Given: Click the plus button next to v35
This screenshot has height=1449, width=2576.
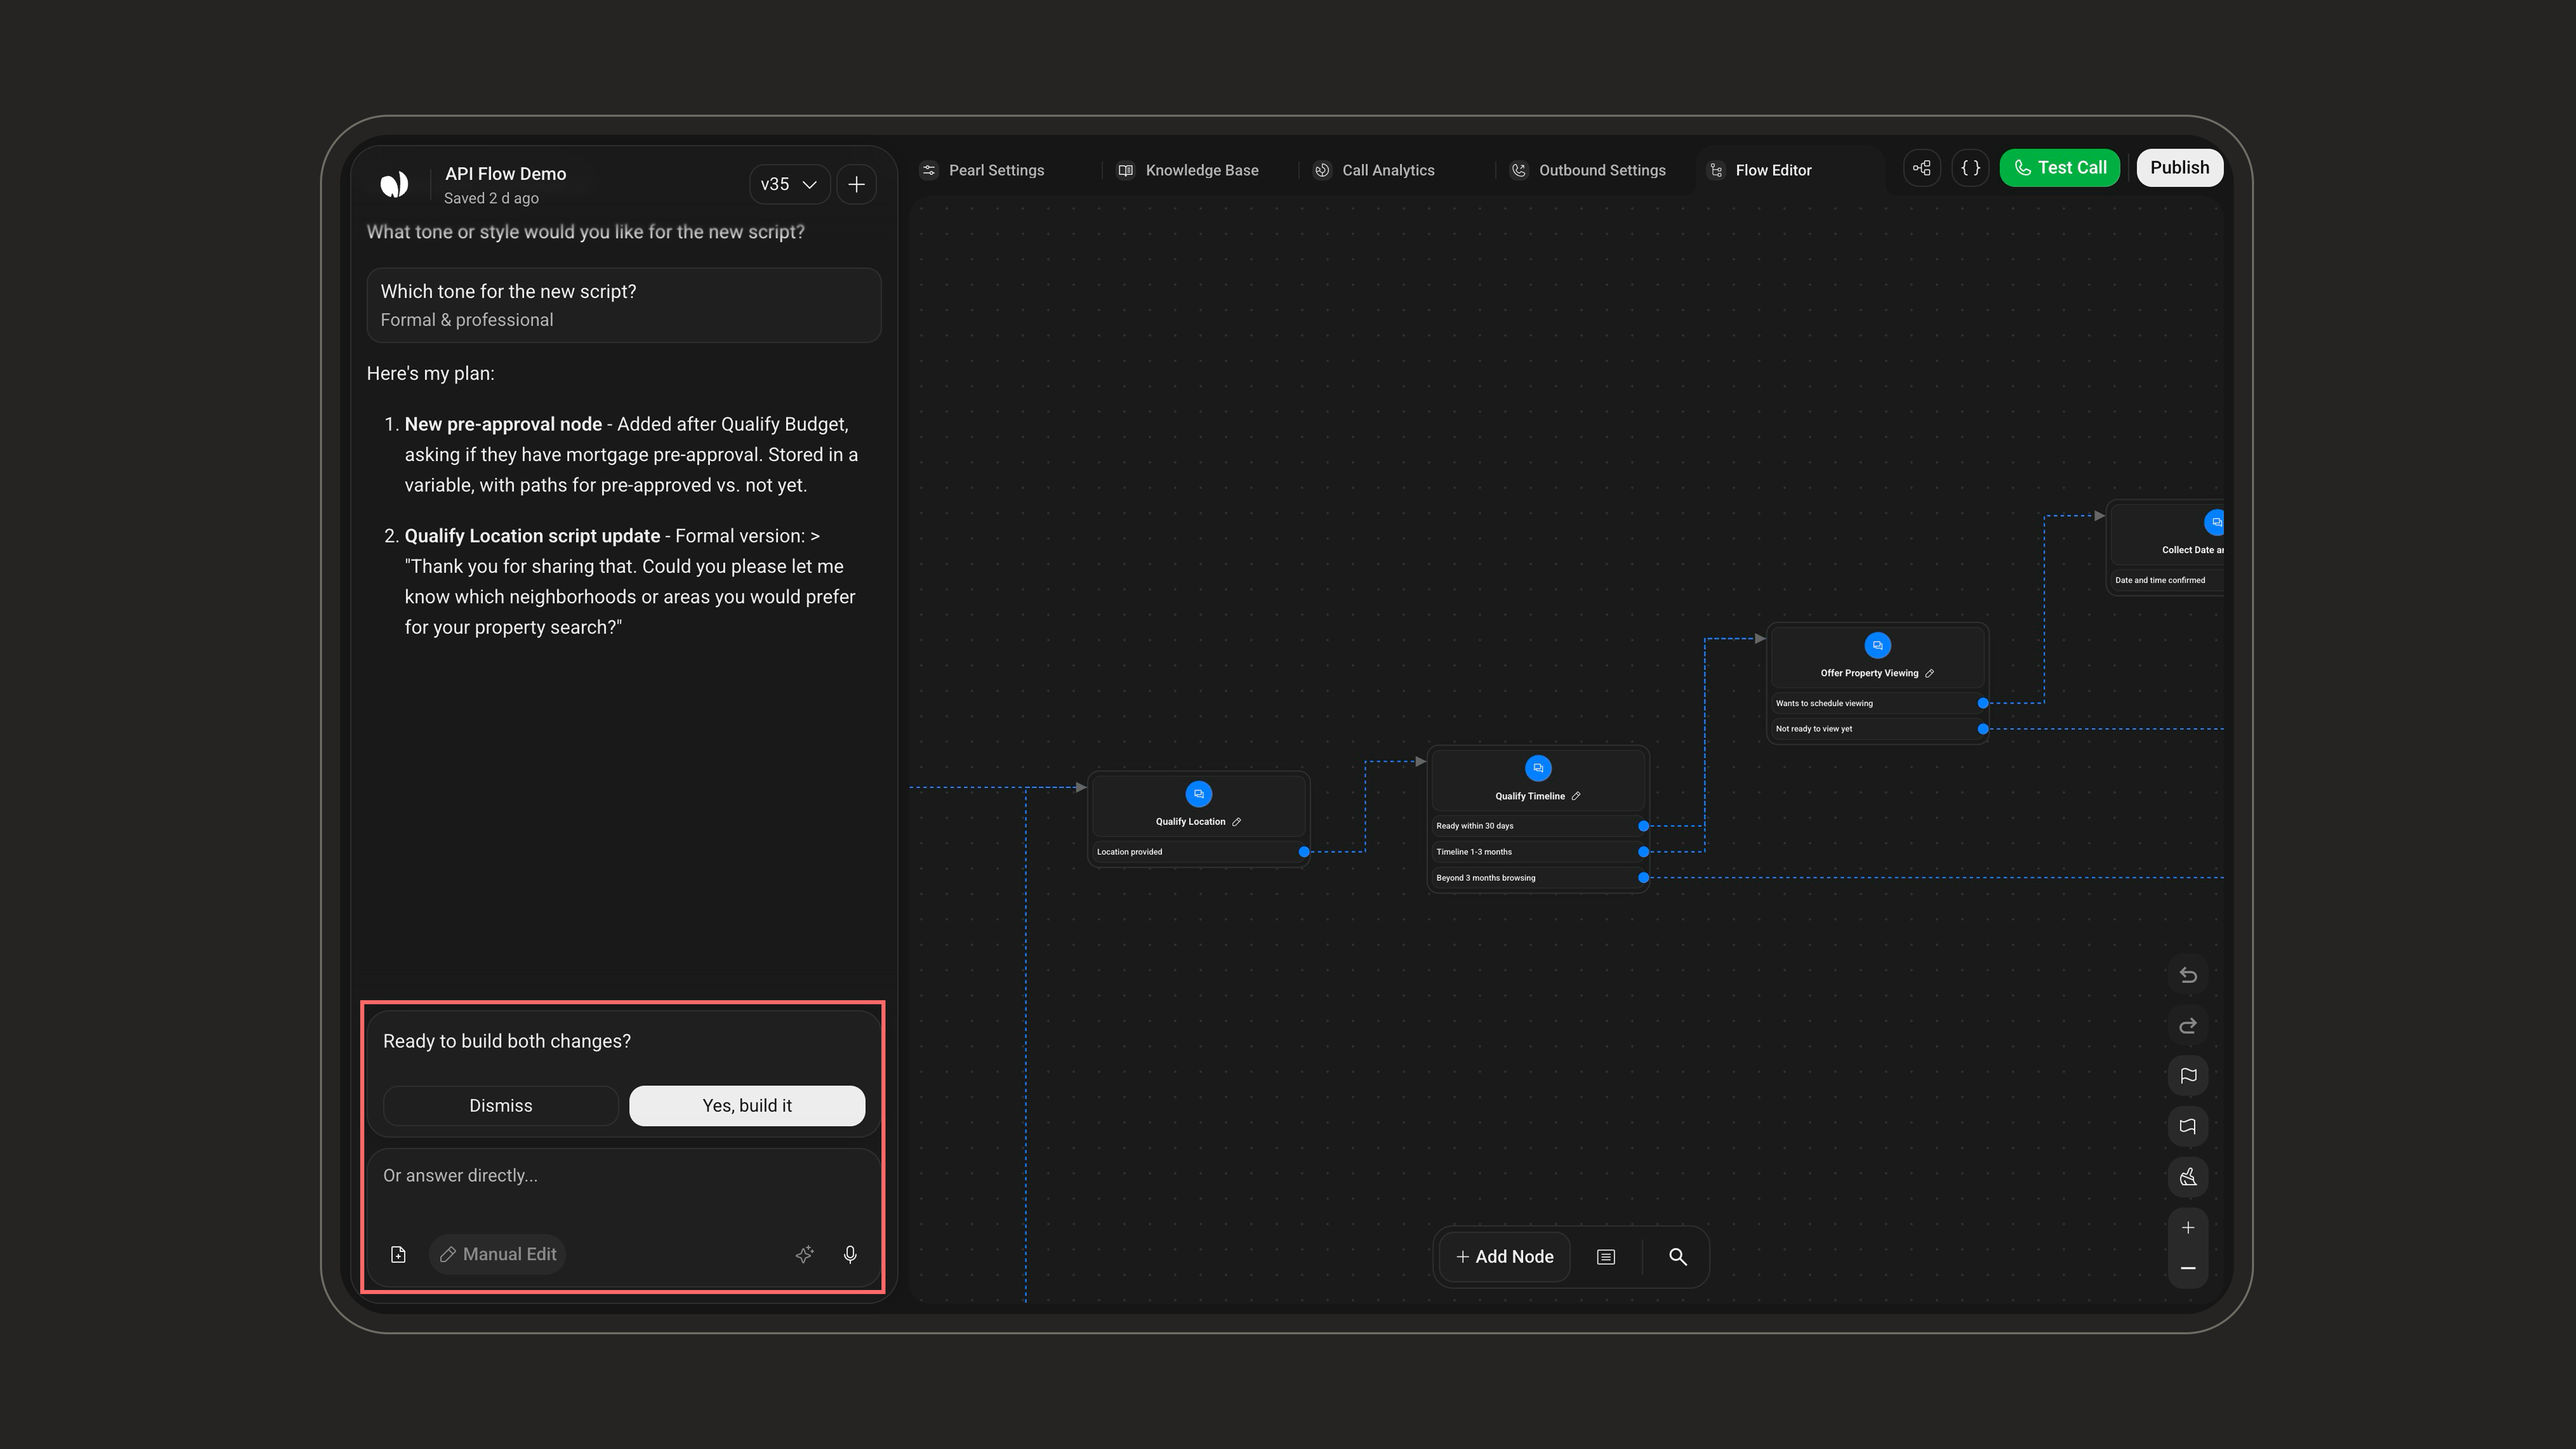Looking at the screenshot, I should click(x=856, y=184).
